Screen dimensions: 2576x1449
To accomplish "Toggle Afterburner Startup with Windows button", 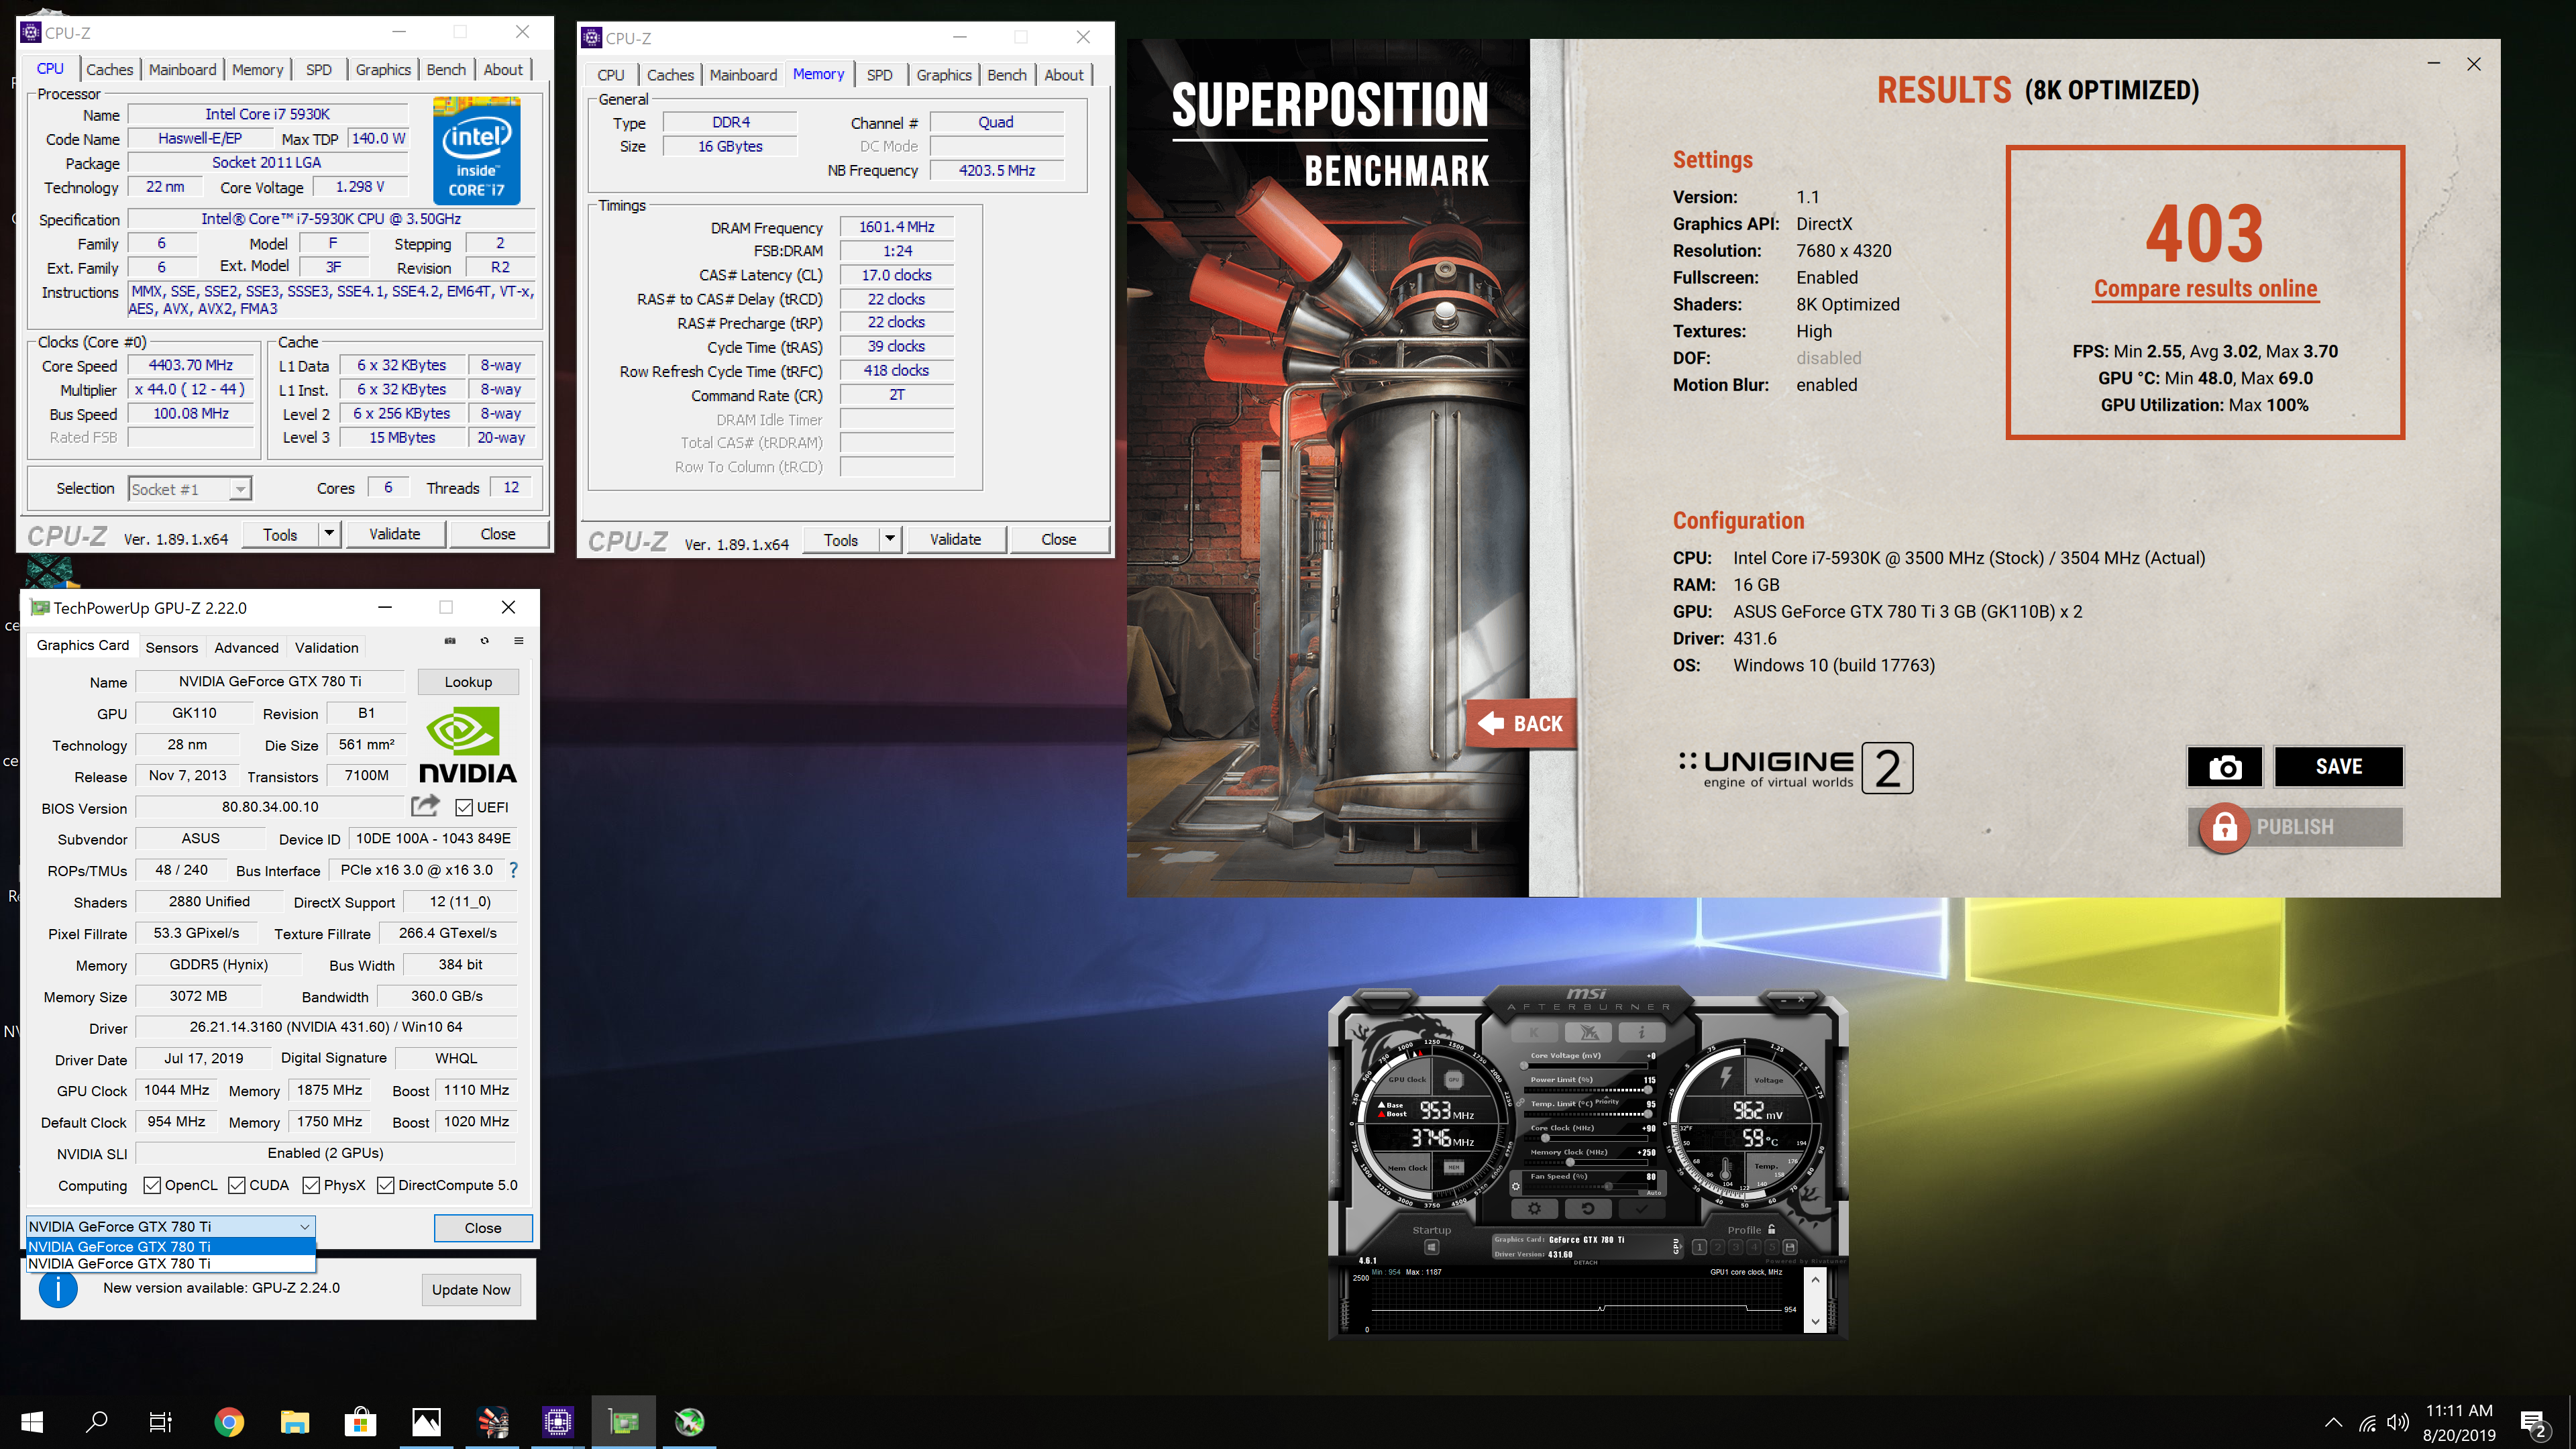I will [1432, 1248].
